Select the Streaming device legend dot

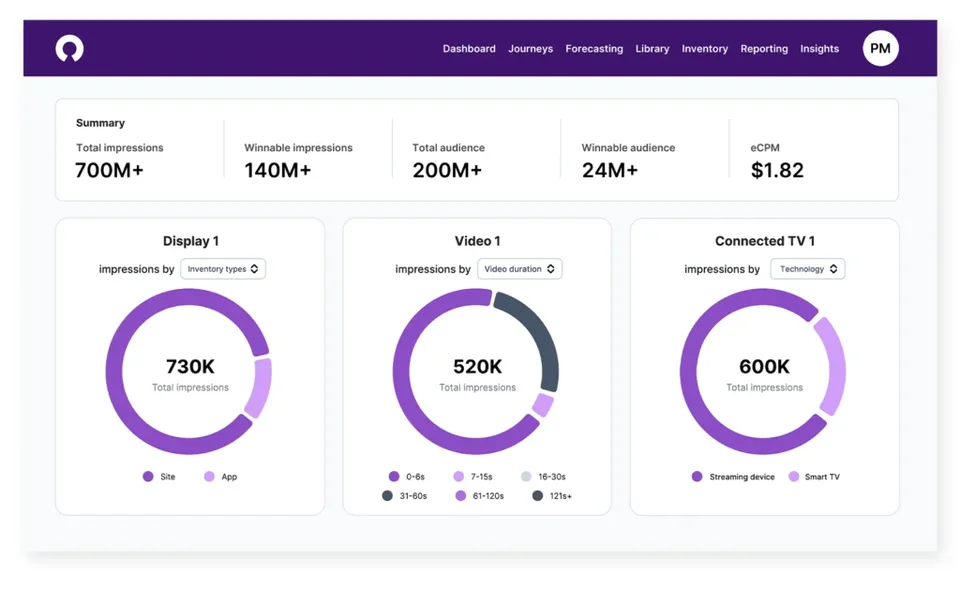tap(697, 476)
